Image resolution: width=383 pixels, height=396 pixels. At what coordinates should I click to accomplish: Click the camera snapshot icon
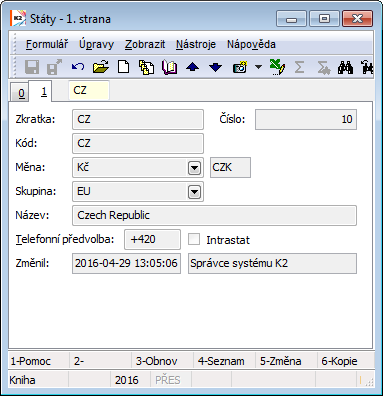[240, 67]
